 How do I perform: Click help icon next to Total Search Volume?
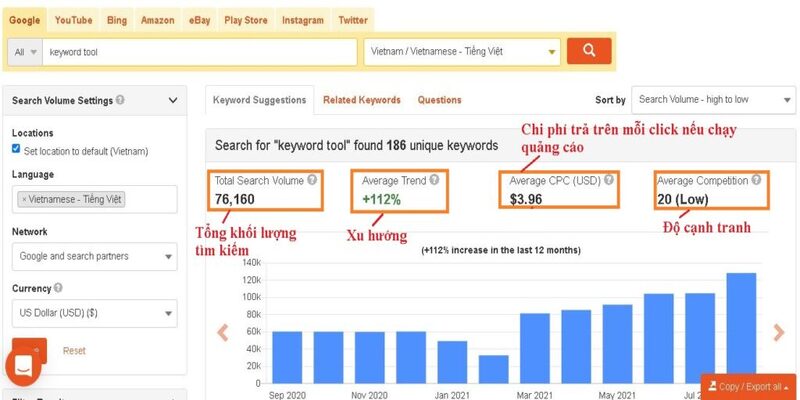311,181
